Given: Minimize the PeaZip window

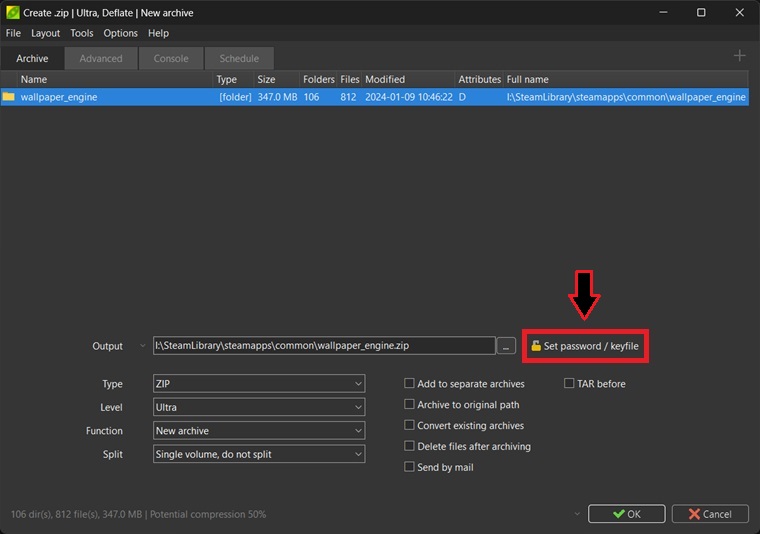Looking at the screenshot, I should click(663, 13).
